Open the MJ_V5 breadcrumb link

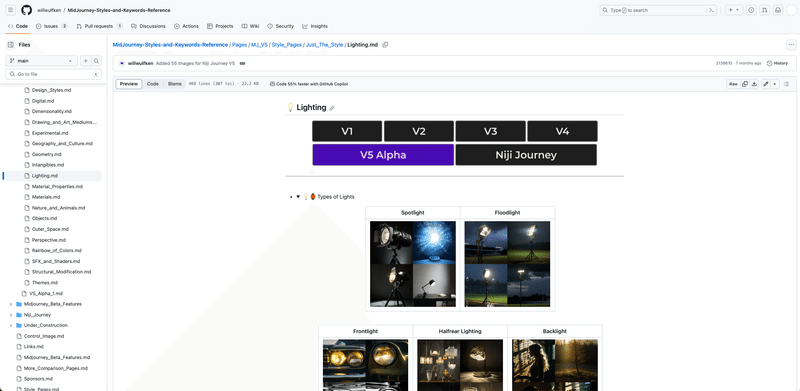[x=259, y=45]
